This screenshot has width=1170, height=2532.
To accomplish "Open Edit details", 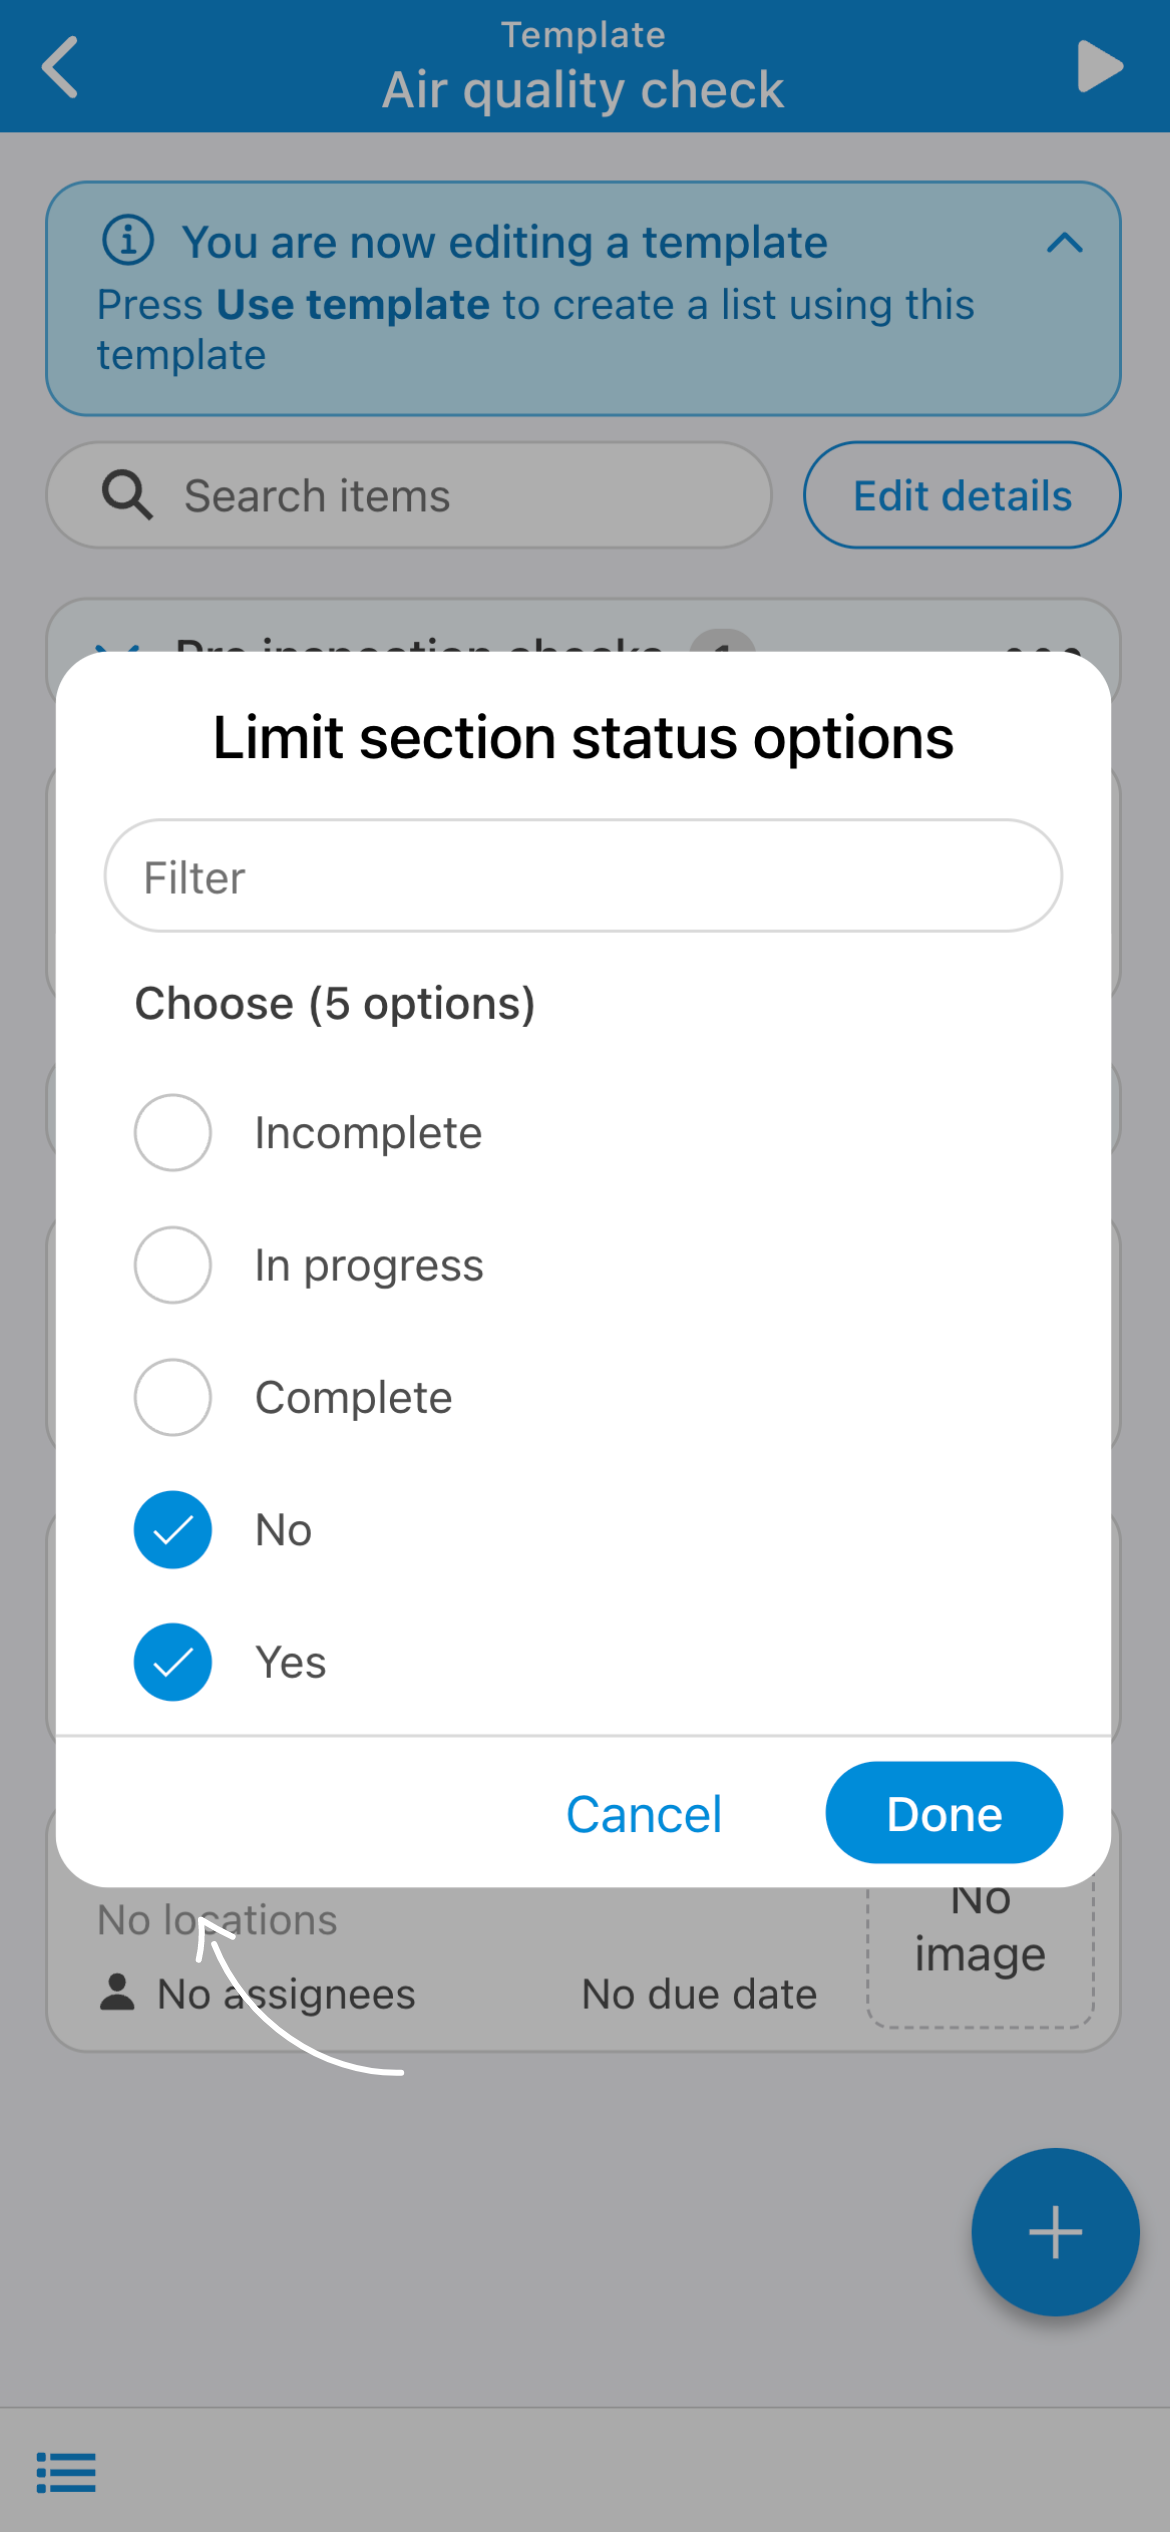I will pyautogui.click(x=961, y=496).
